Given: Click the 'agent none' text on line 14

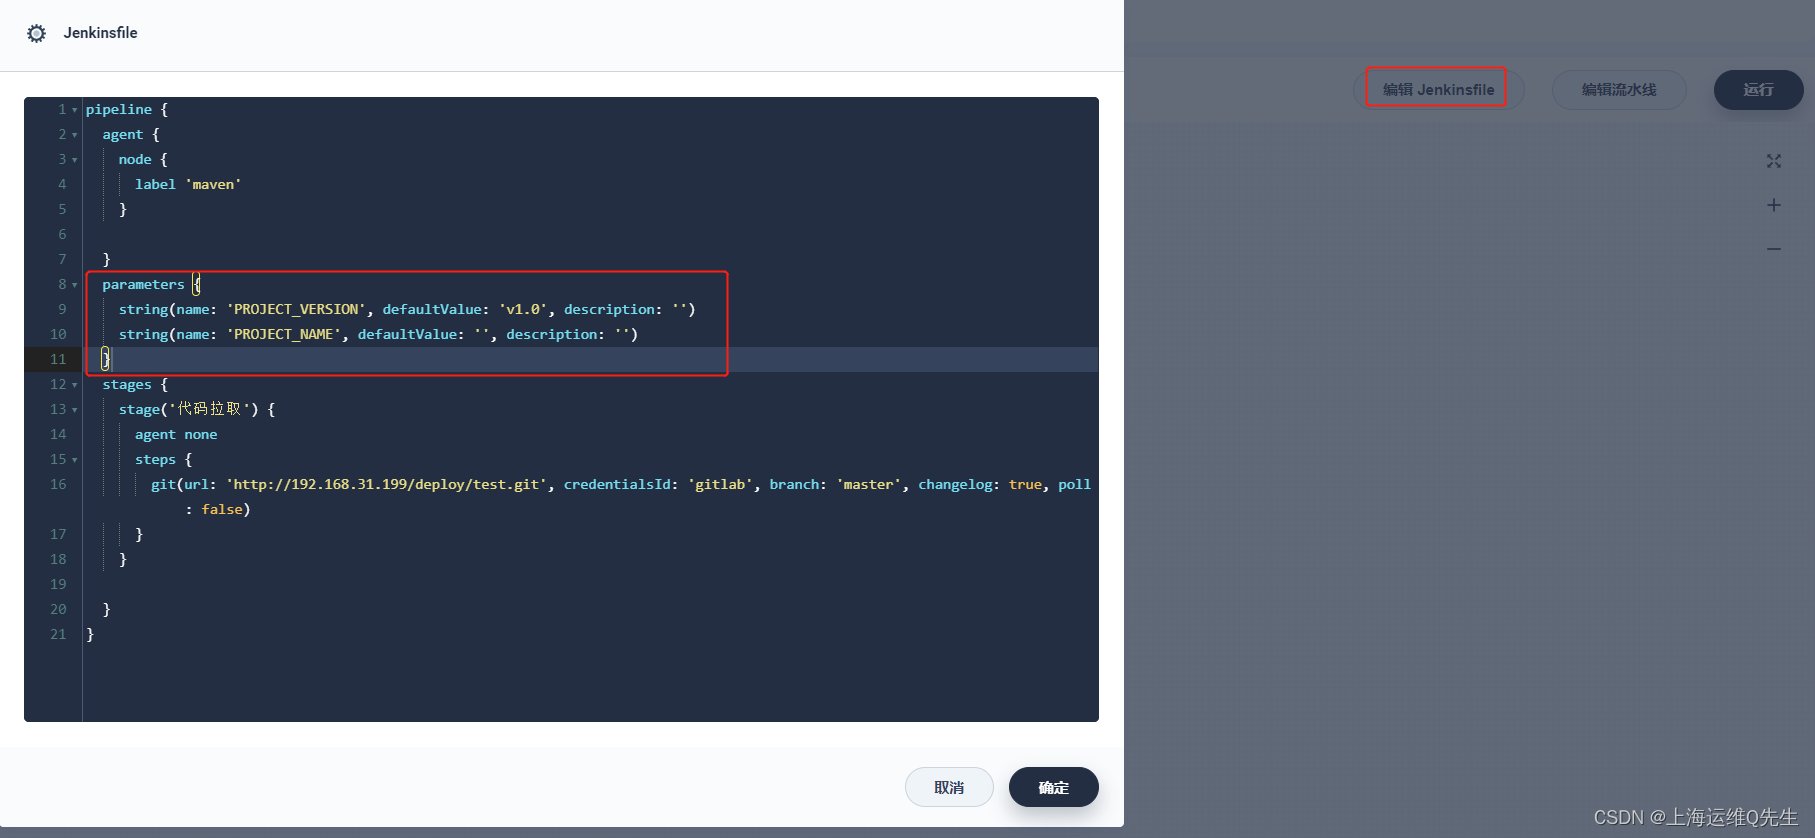Looking at the screenshot, I should (x=176, y=434).
